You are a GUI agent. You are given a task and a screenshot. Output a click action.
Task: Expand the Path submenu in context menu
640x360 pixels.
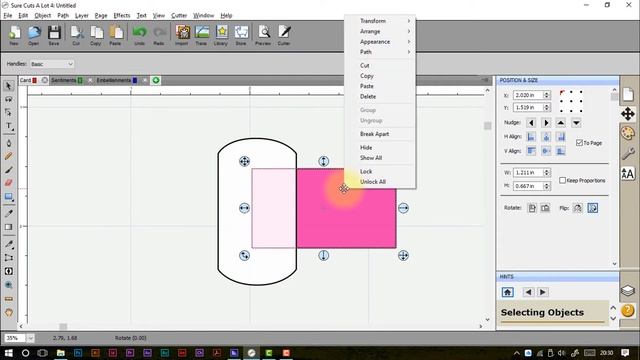click(x=380, y=52)
